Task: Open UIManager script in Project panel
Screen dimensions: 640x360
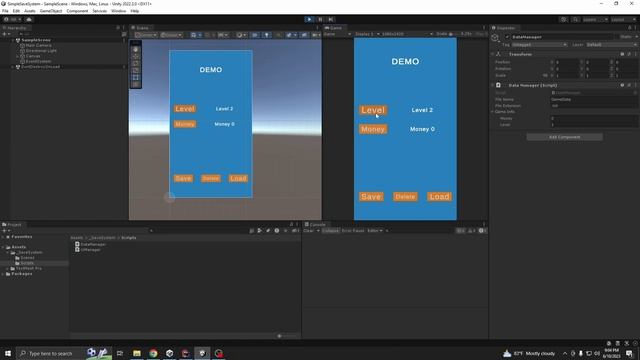Action: coord(88,249)
